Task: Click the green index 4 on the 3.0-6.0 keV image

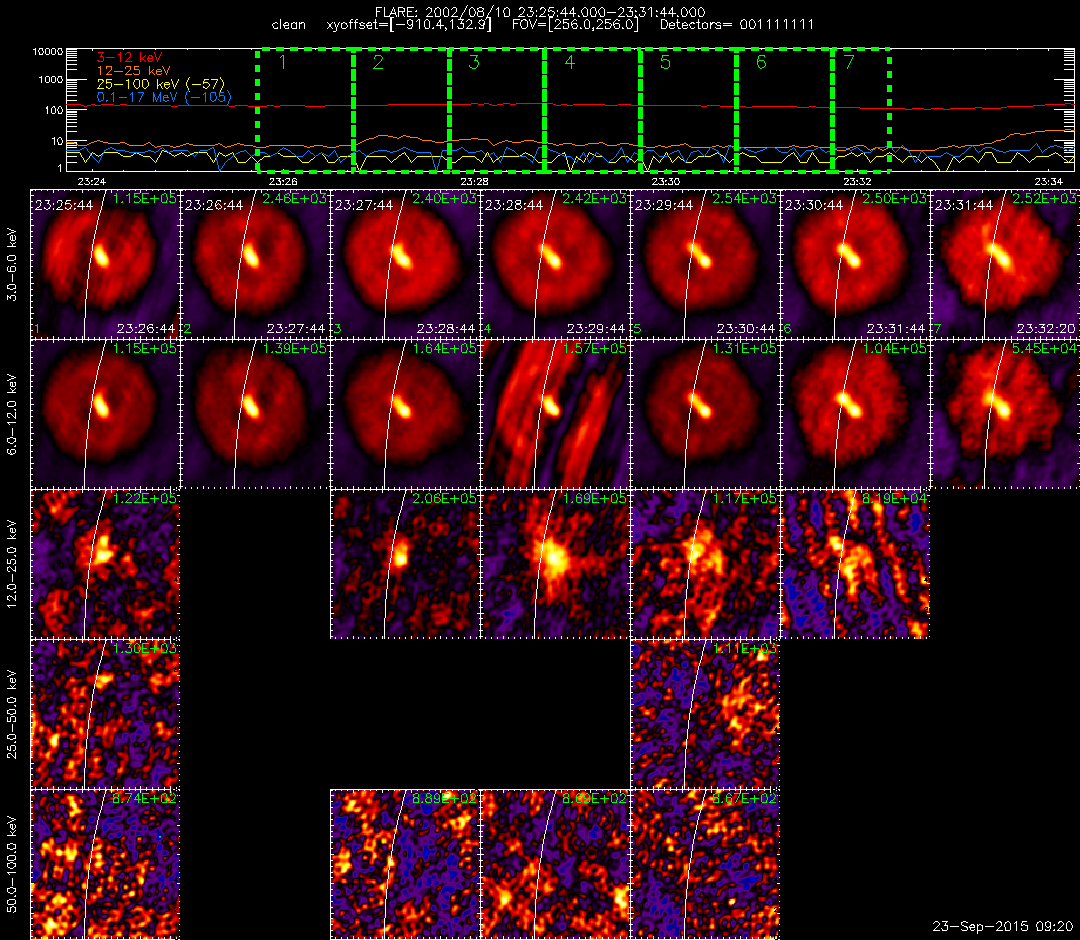Action: (x=488, y=329)
